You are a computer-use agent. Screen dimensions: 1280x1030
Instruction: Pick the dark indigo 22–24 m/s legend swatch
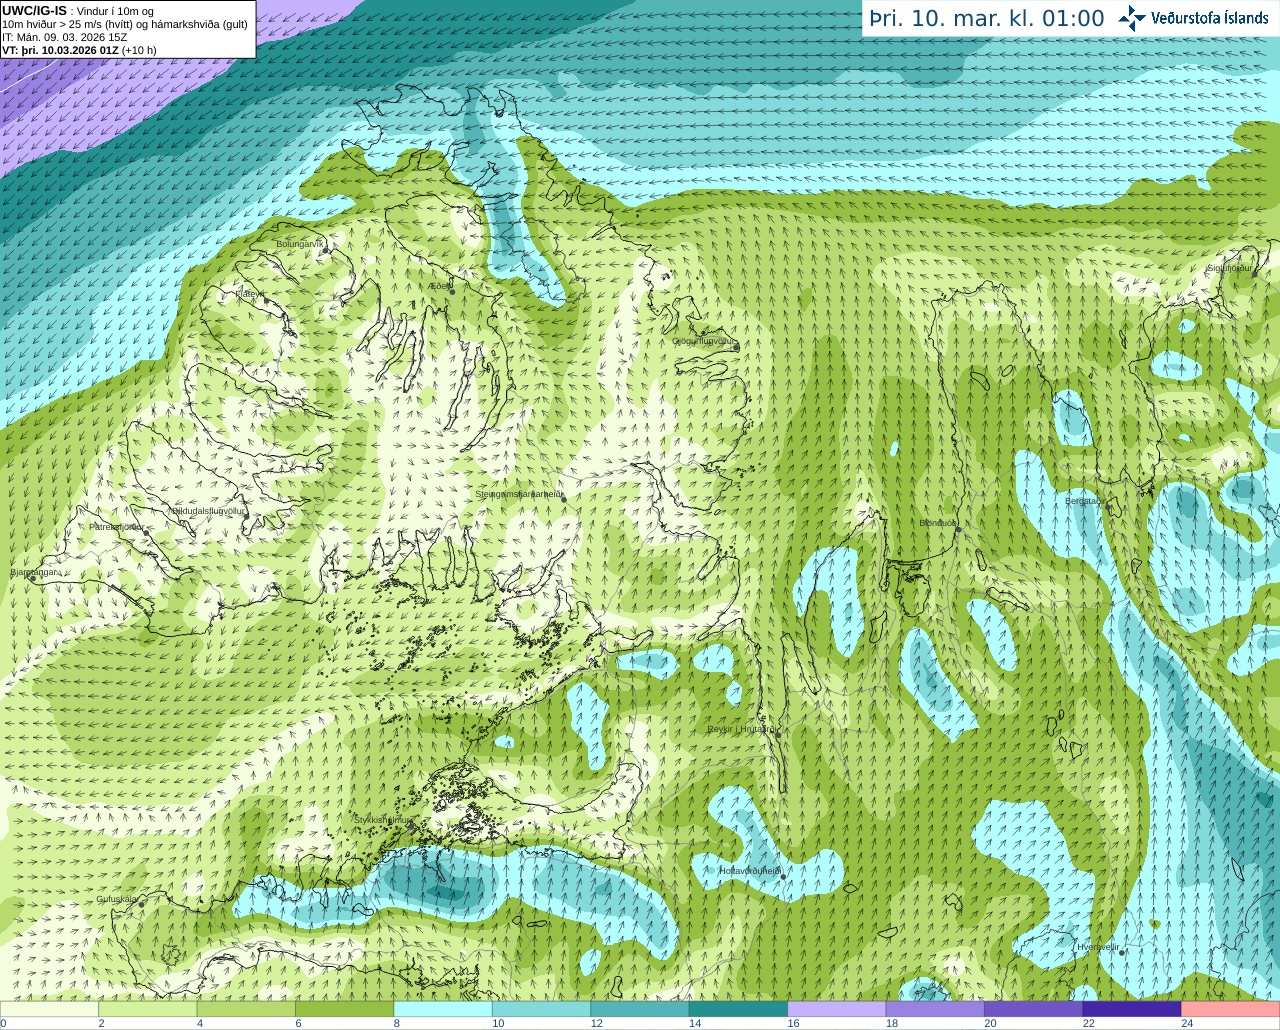click(1132, 1008)
